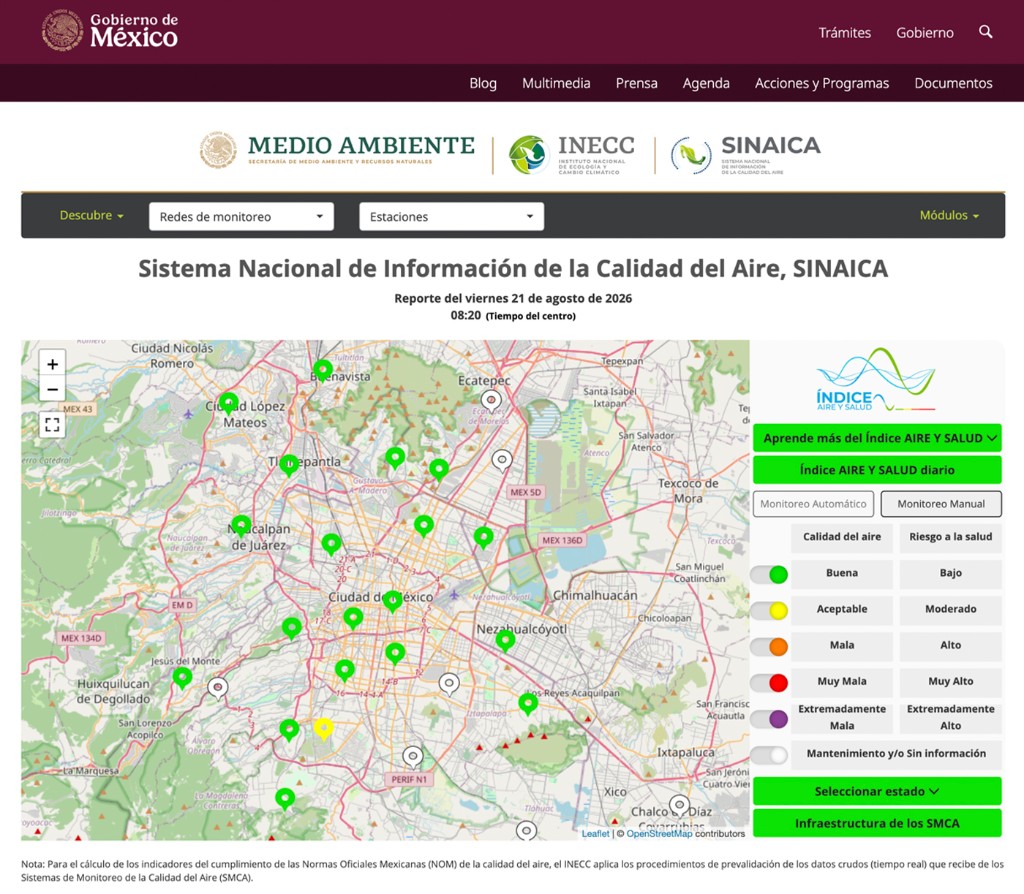Screen dimensions: 1024x894
Task: Click the Medio Ambiente logo
Action: [x=337, y=150]
